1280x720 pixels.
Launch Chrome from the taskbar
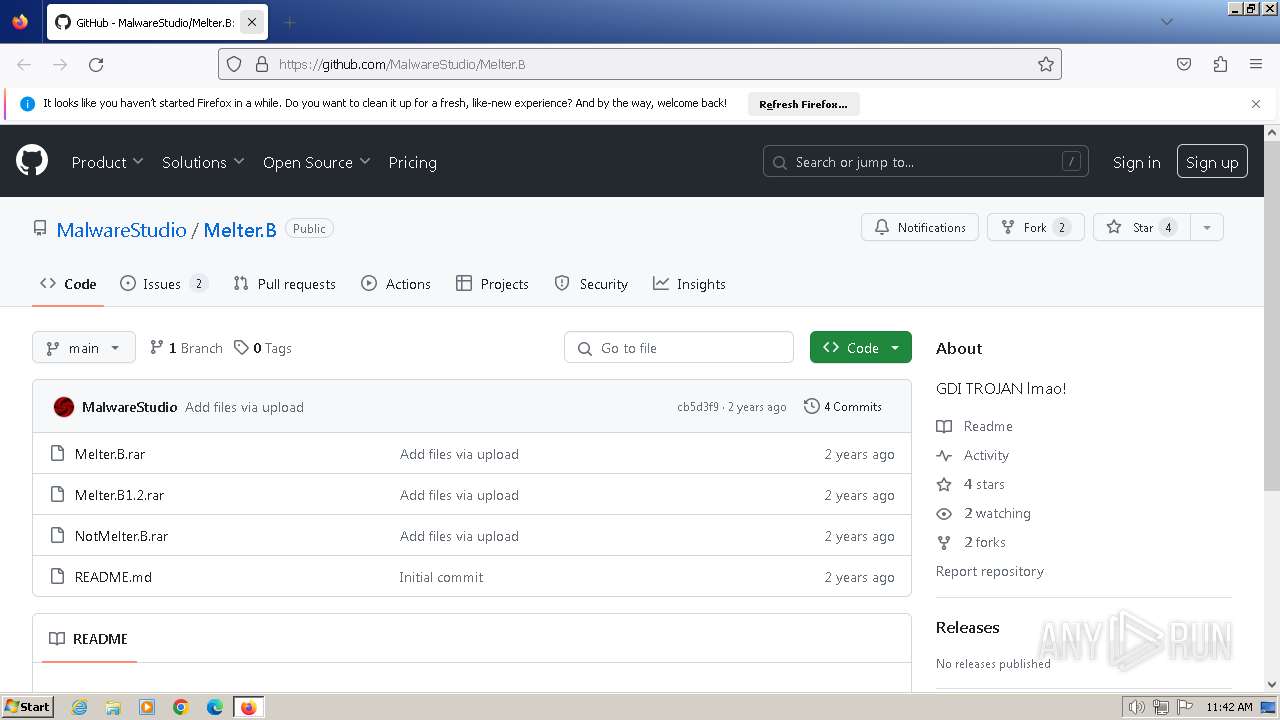tap(181, 707)
